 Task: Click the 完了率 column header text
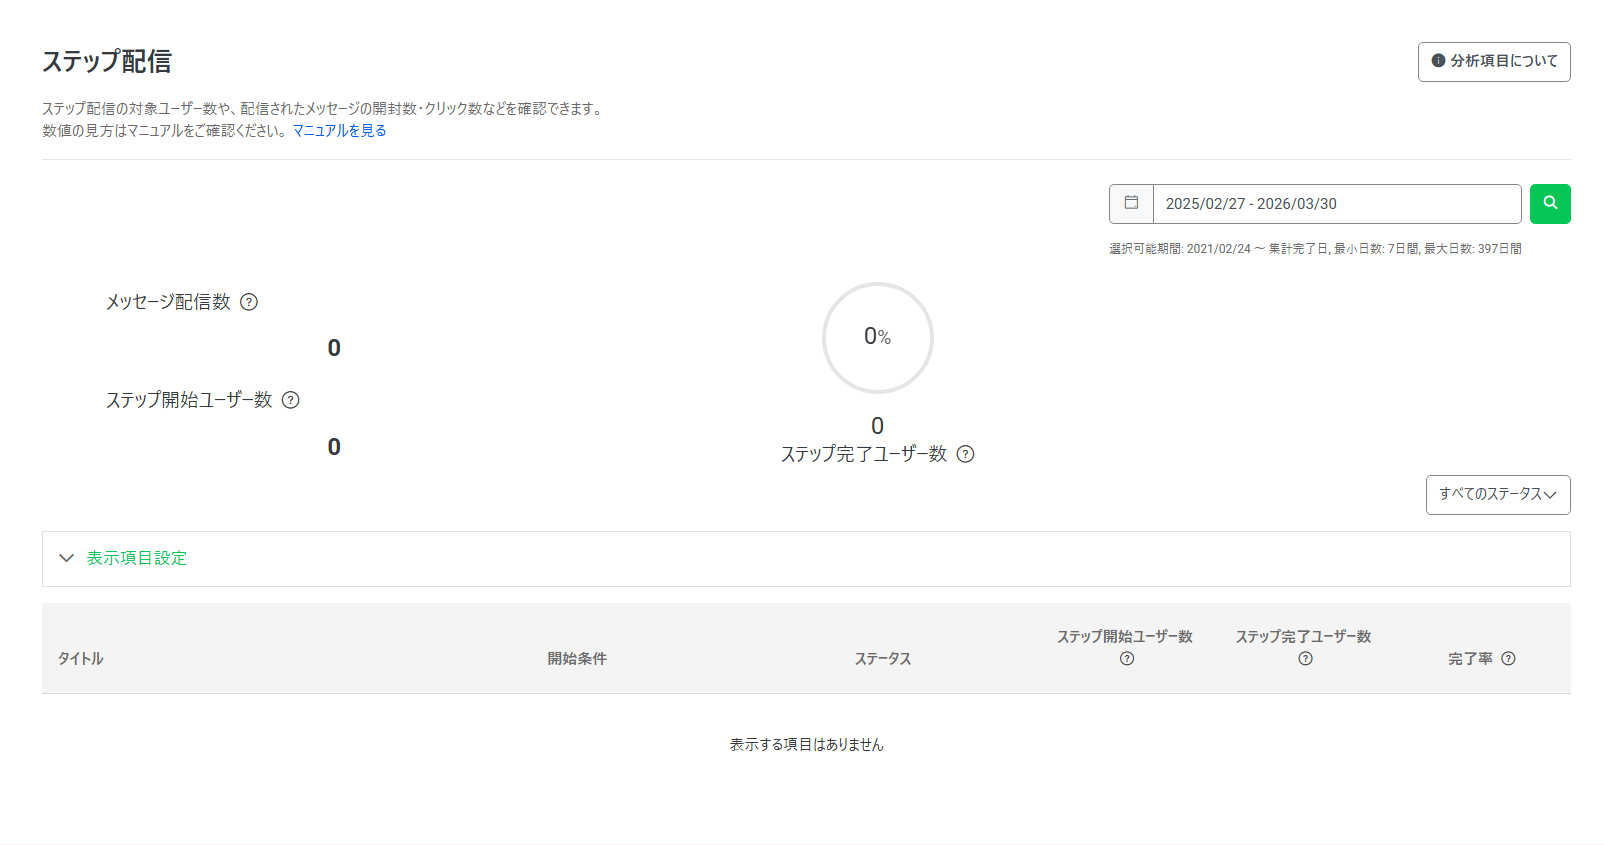[x=1470, y=658]
